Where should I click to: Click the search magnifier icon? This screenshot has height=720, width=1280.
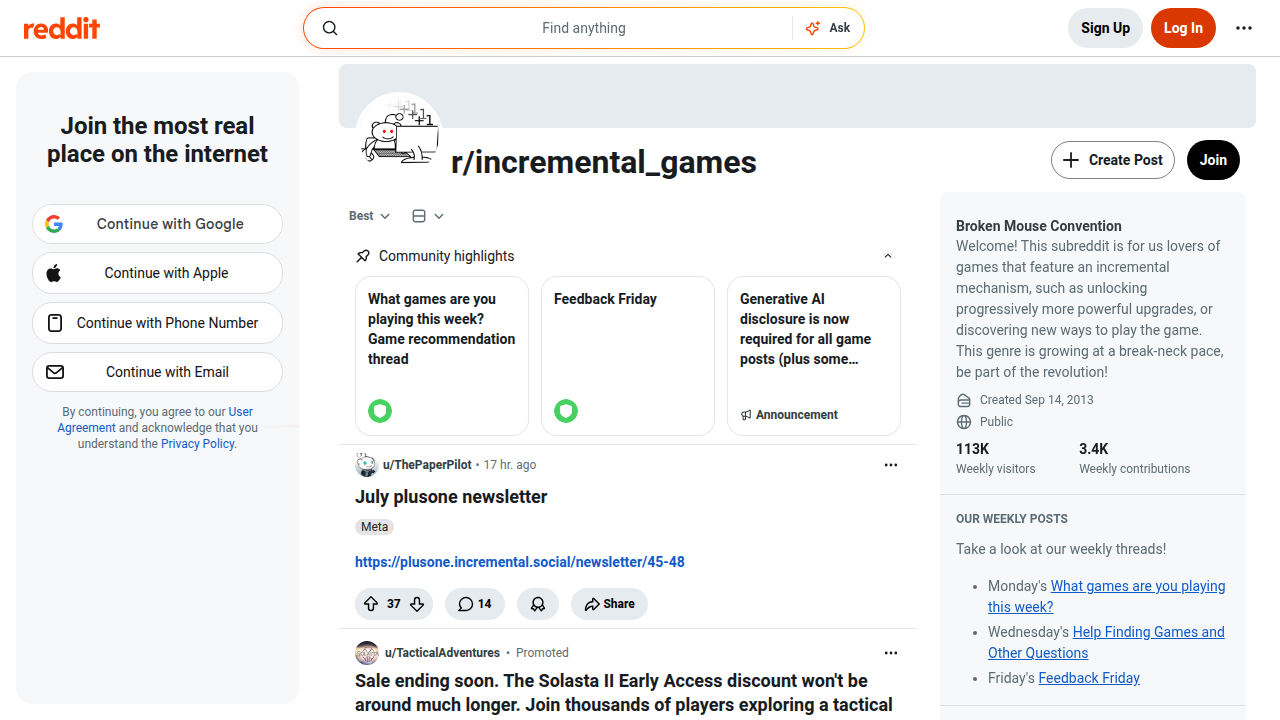[x=330, y=28]
